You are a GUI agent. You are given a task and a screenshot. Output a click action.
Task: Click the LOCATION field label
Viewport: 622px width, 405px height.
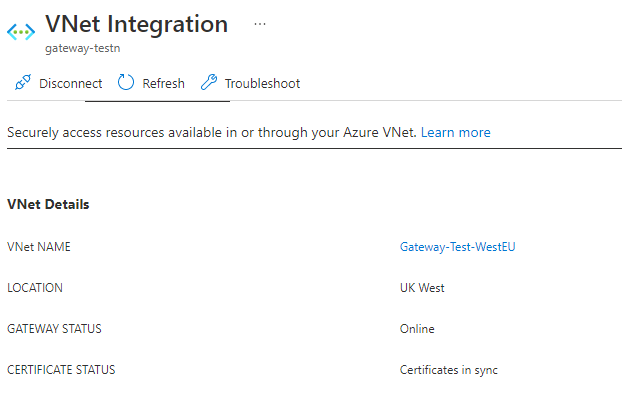click(x=35, y=287)
